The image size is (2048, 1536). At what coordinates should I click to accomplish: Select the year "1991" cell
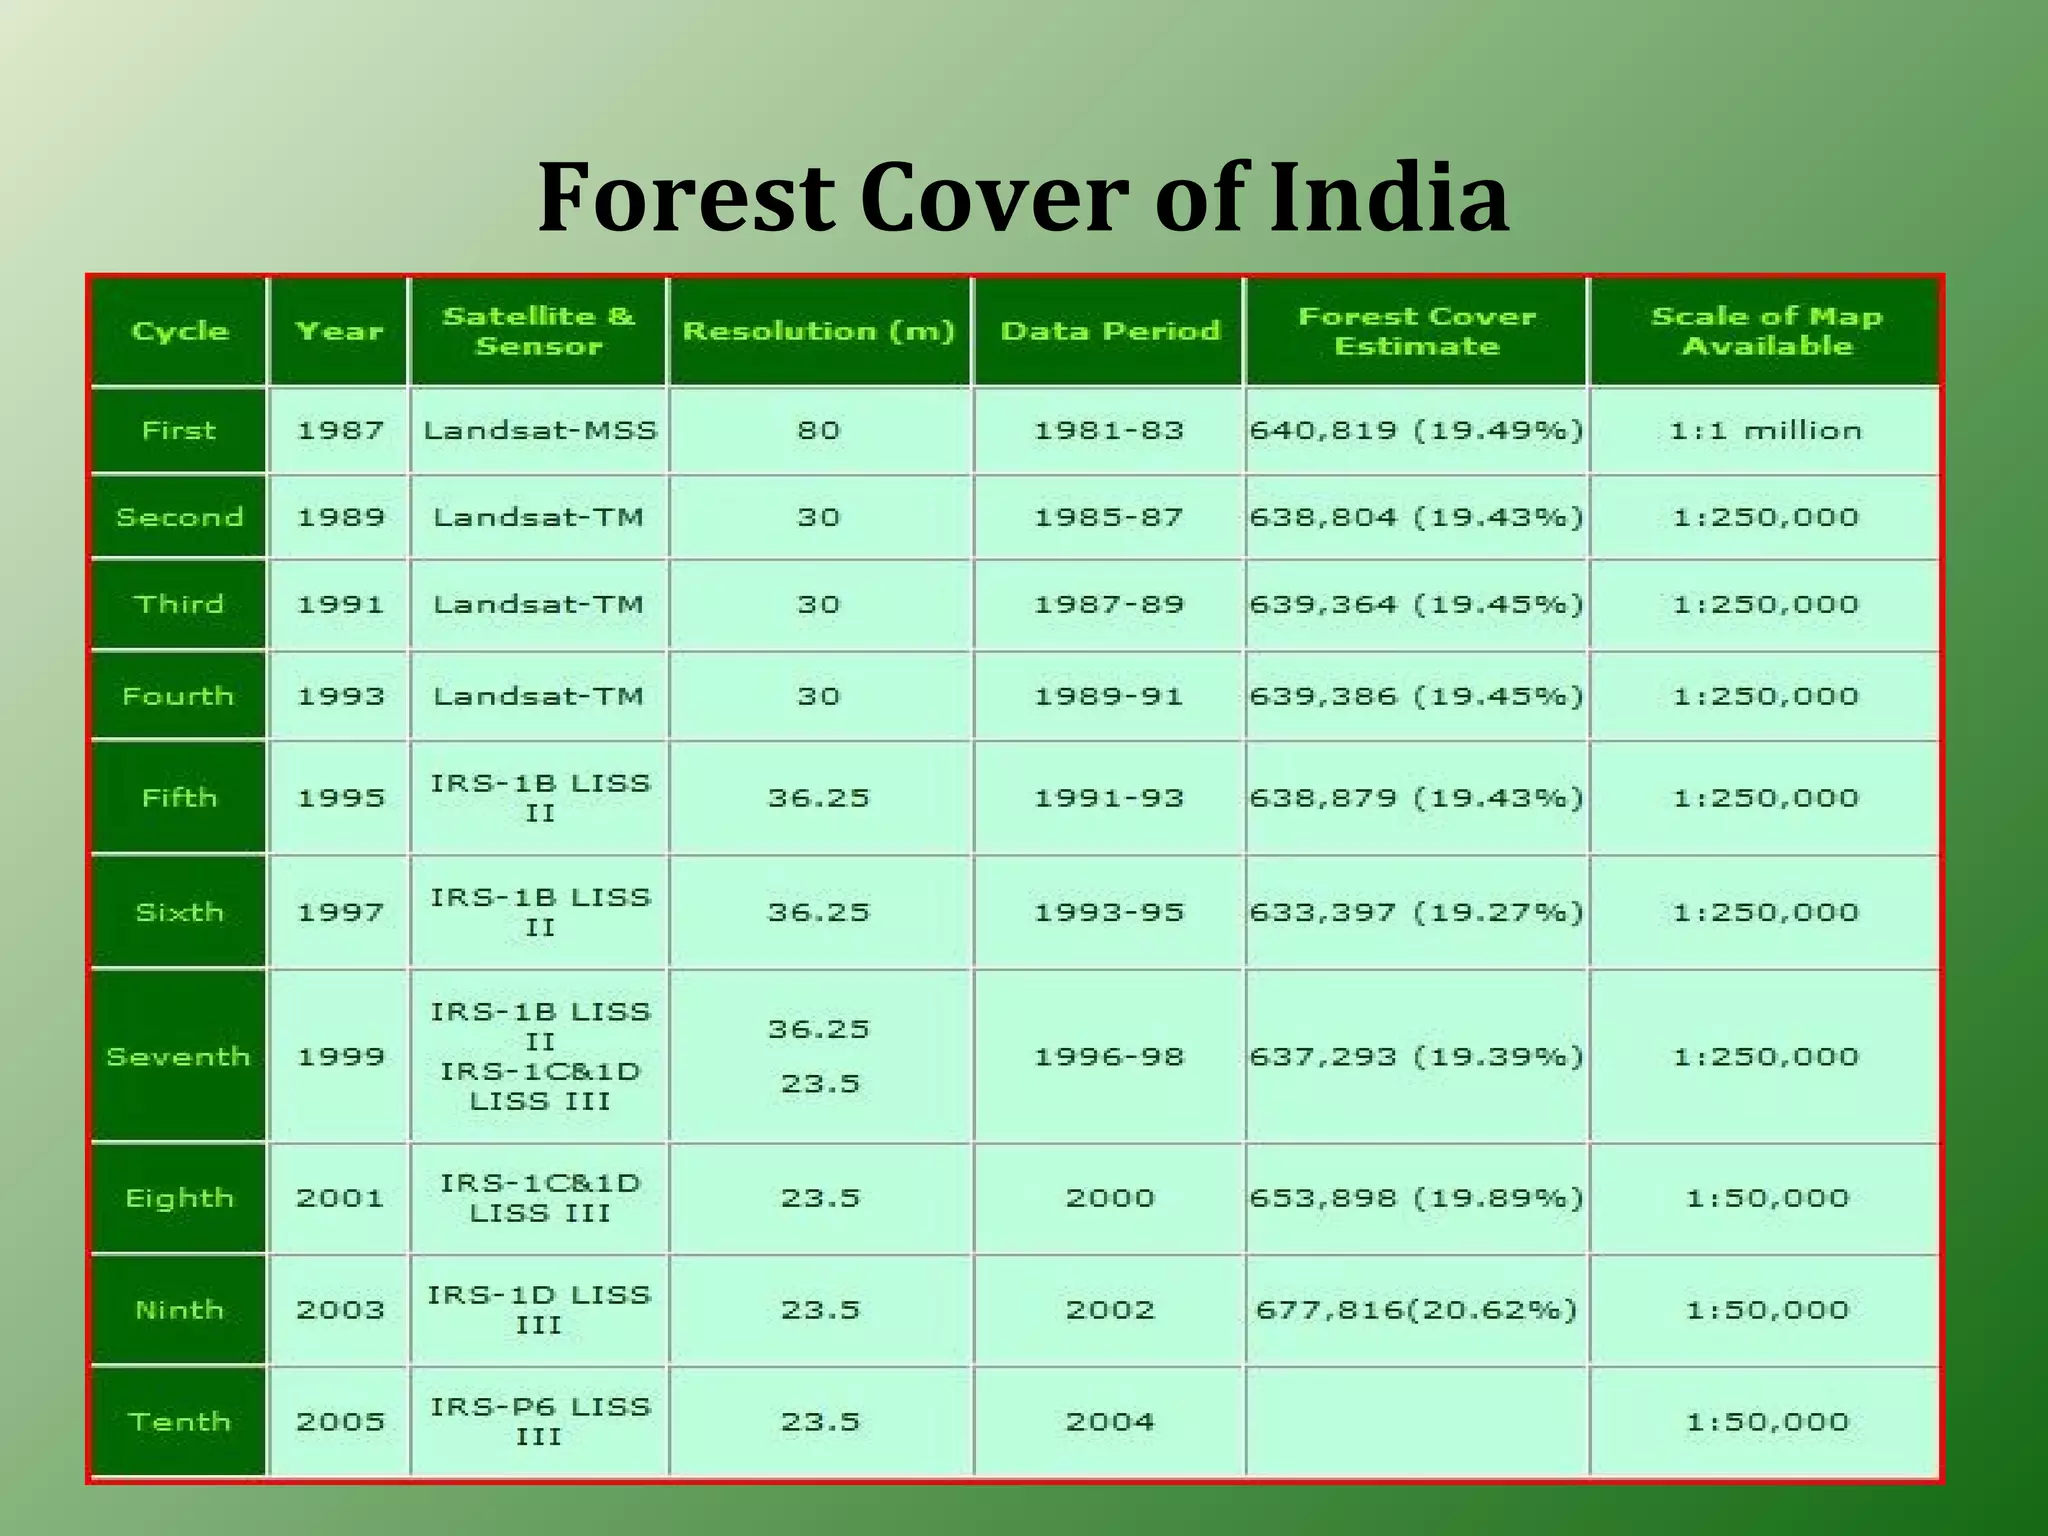pyautogui.click(x=340, y=604)
